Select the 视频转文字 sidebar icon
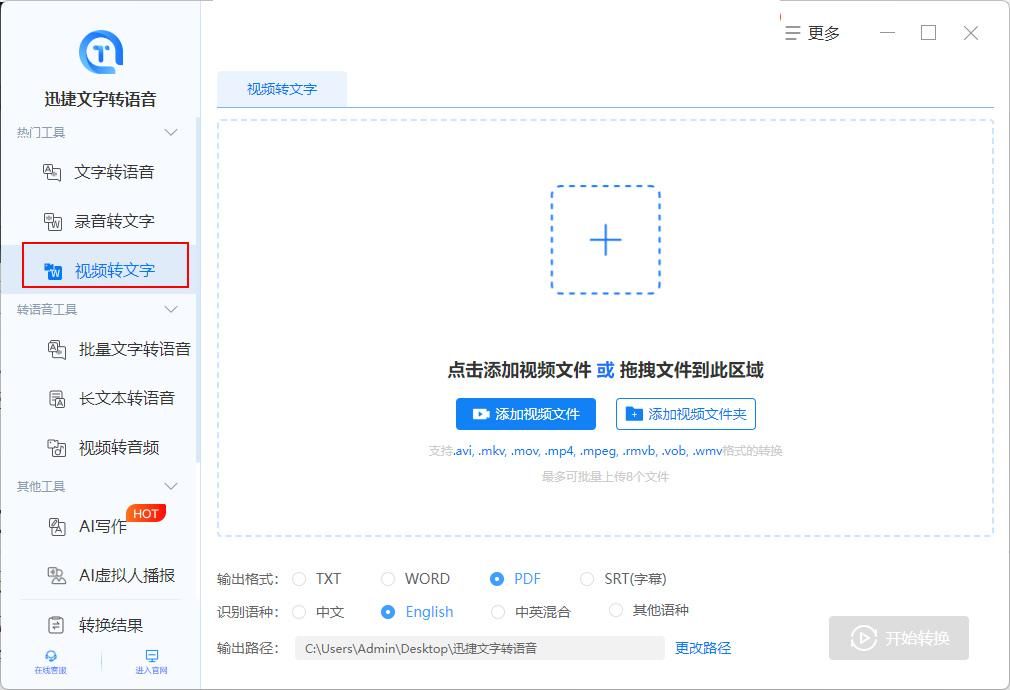1010x690 pixels. point(53,271)
